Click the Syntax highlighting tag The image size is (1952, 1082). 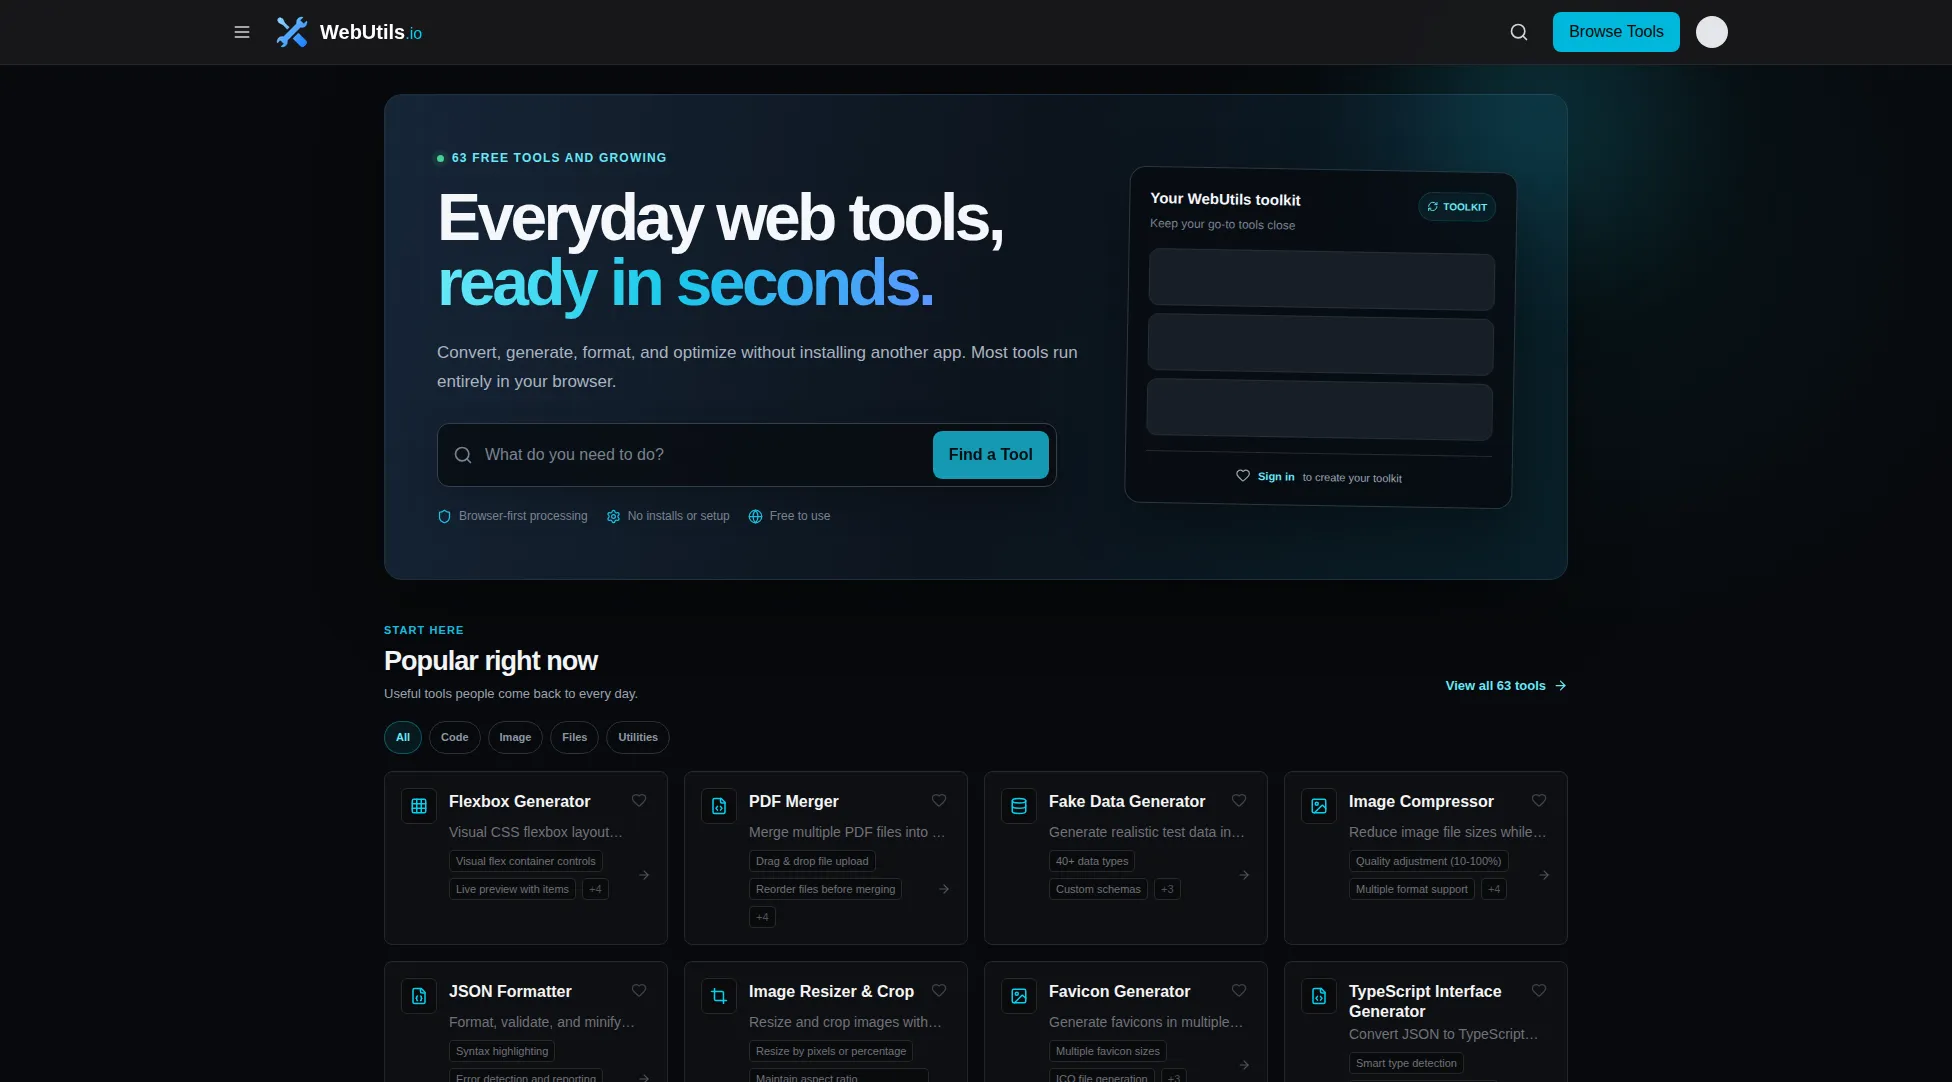[502, 1051]
